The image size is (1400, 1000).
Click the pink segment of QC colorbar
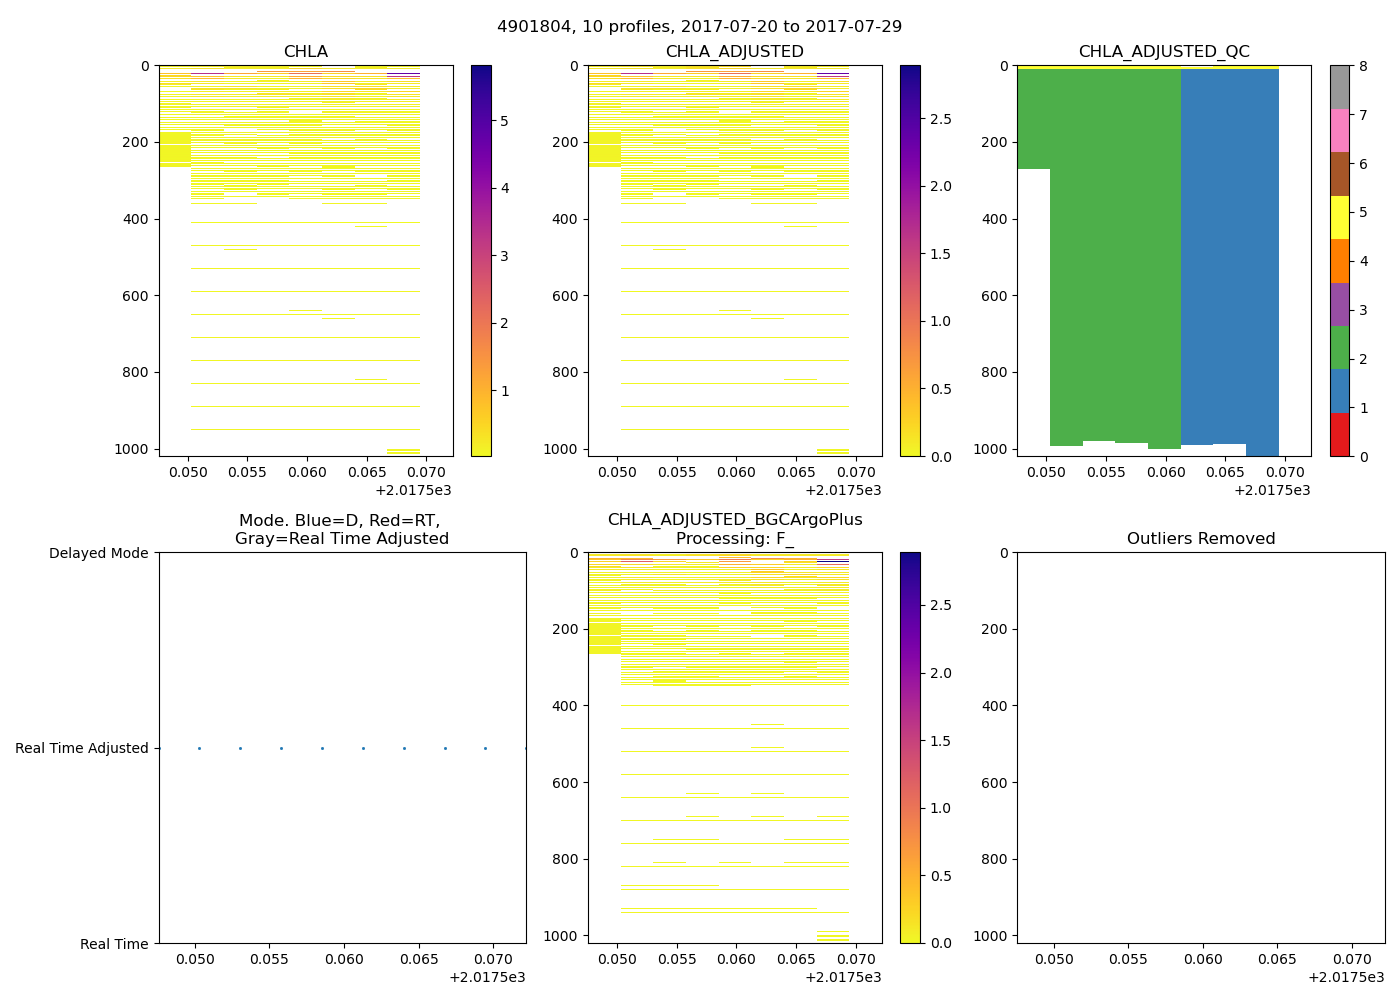(1339, 130)
